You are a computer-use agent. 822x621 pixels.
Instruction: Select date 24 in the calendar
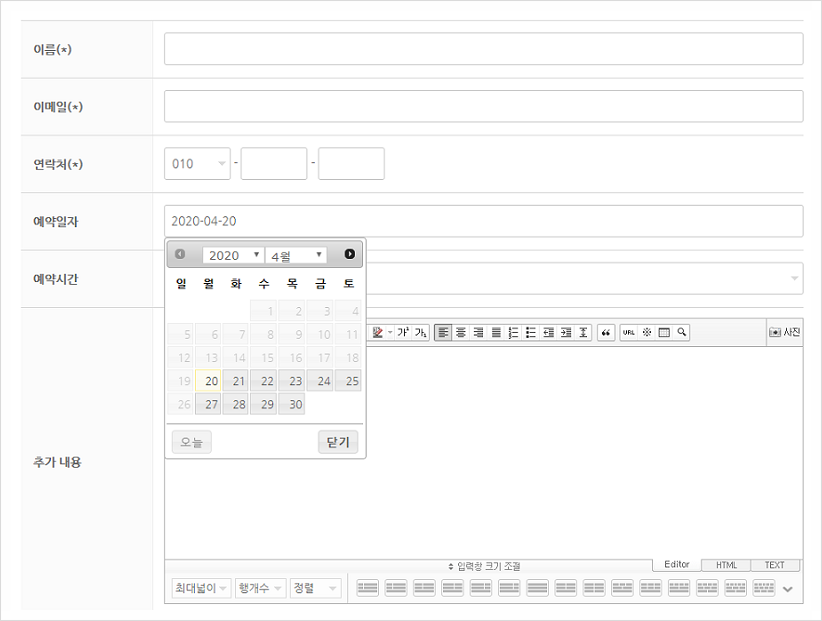click(x=320, y=381)
